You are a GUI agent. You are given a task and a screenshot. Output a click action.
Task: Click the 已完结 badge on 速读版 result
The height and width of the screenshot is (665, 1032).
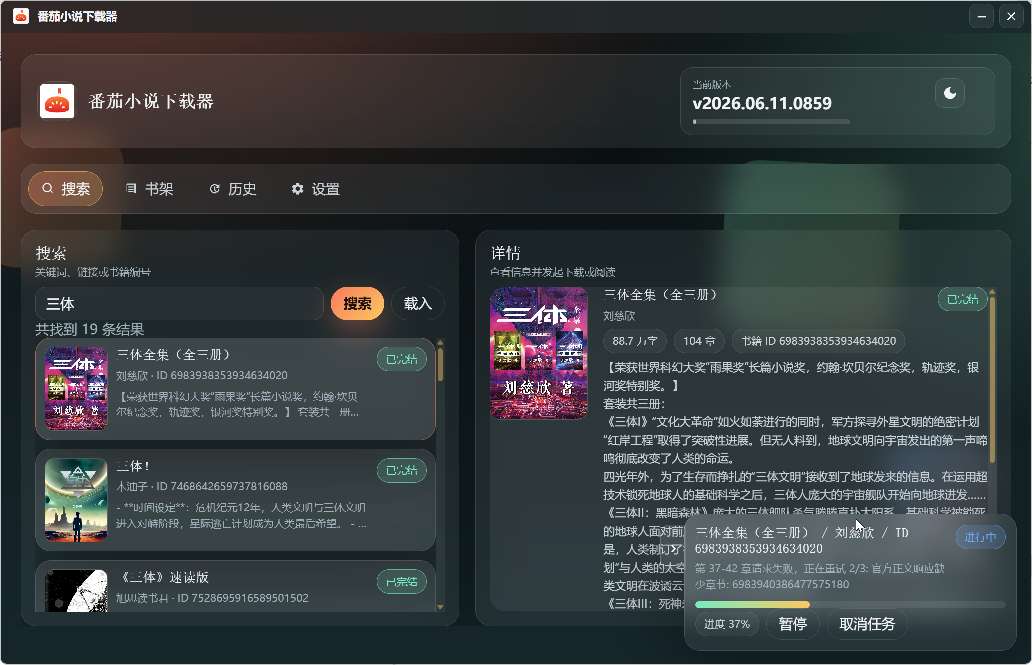point(401,581)
